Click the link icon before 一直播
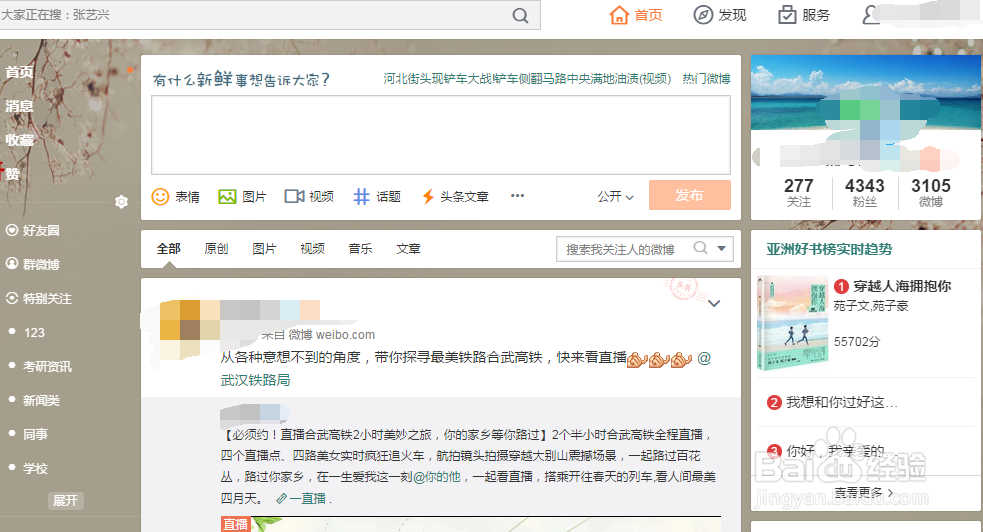This screenshot has height=532, width=983. click(281, 499)
